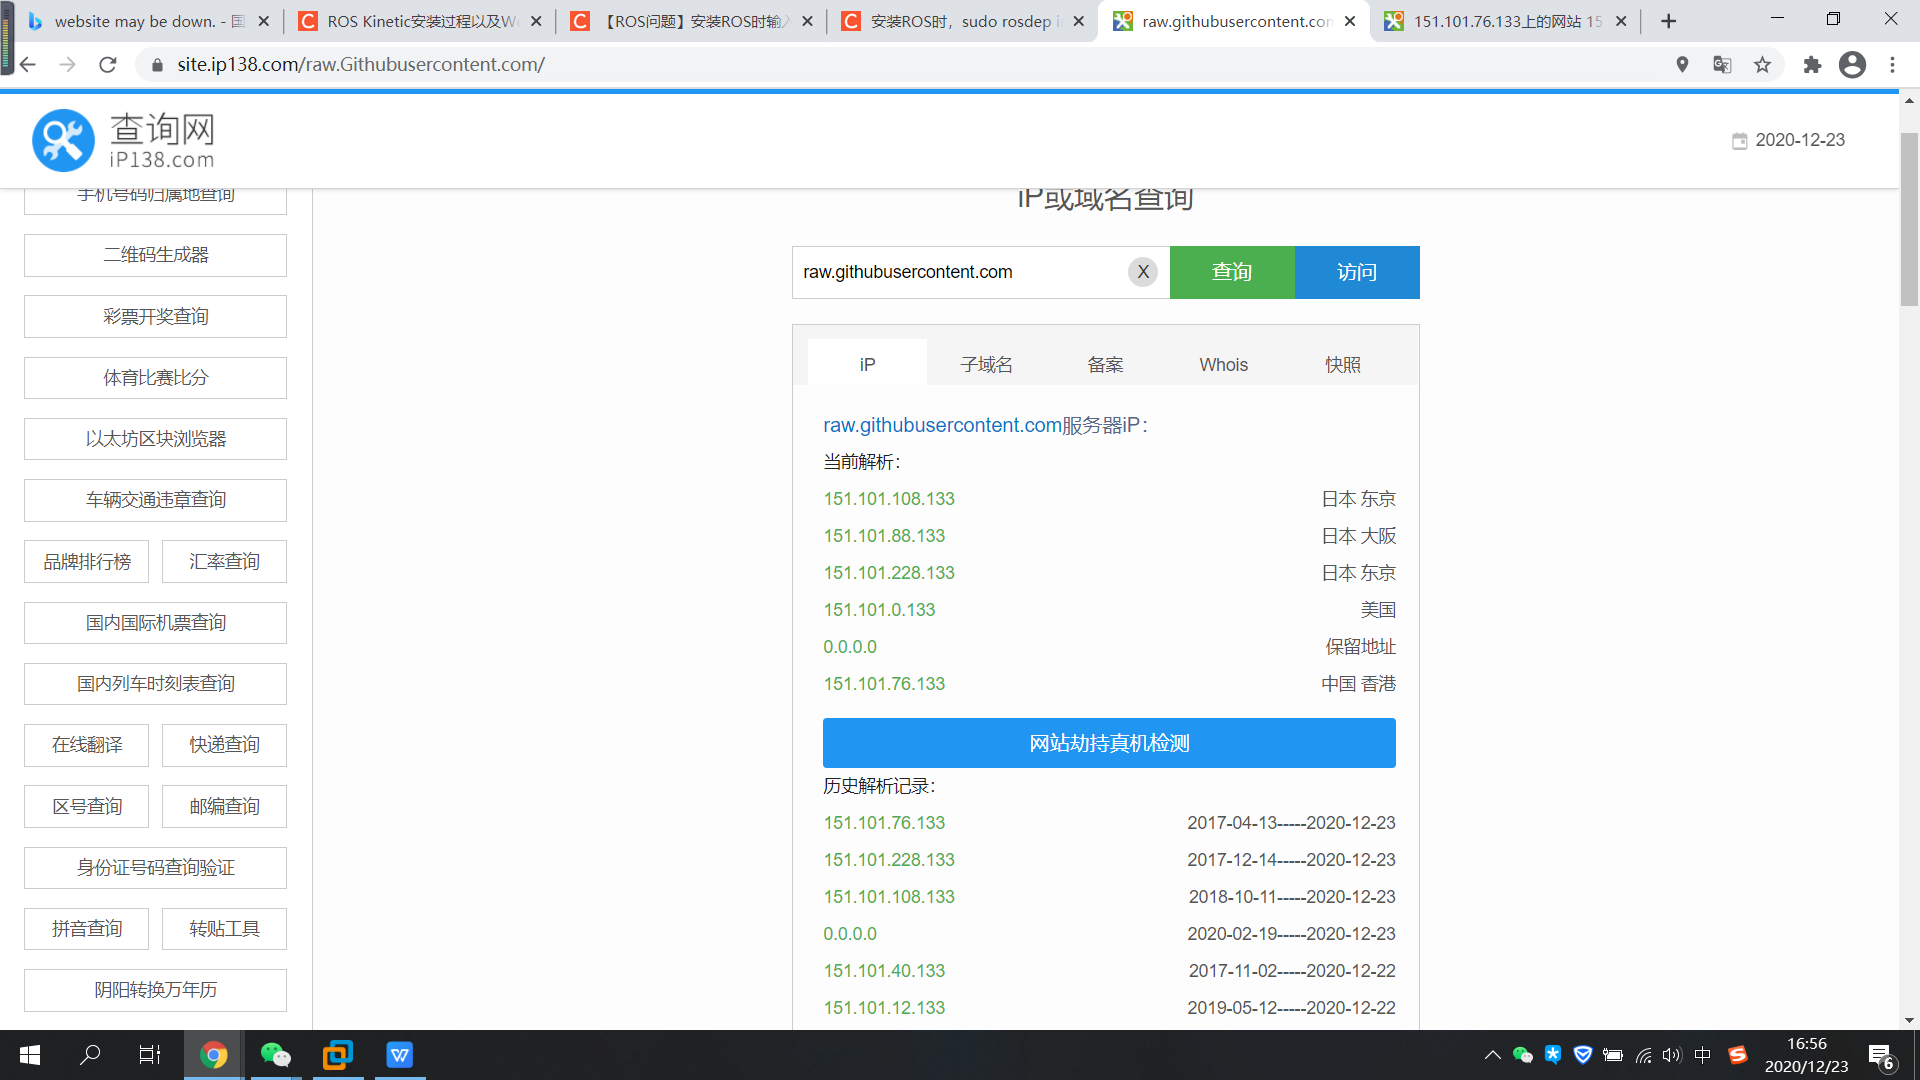
Task: Click the translate page icon in address bar
Action: coord(1722,65)
